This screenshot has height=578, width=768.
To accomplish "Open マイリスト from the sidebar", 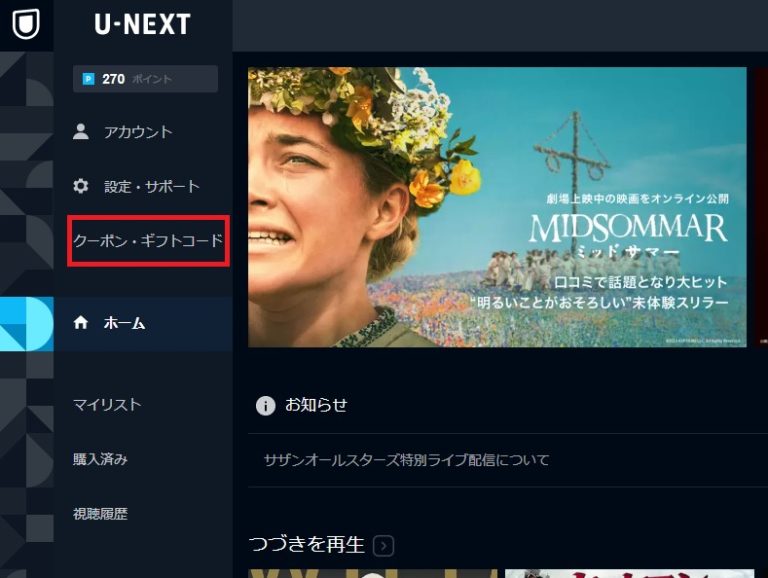I will click(107, 405).
